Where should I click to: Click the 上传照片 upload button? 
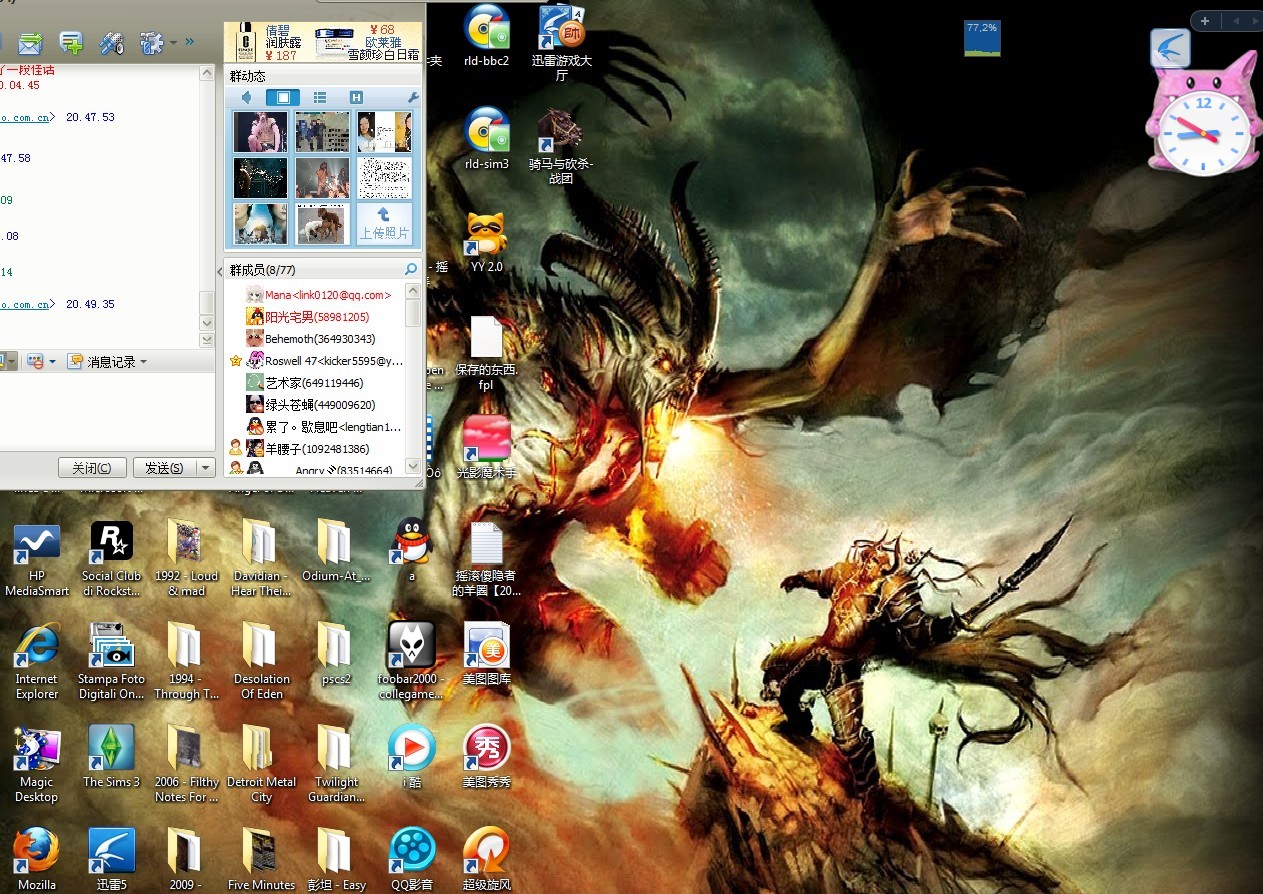click(x=384, y=224)
